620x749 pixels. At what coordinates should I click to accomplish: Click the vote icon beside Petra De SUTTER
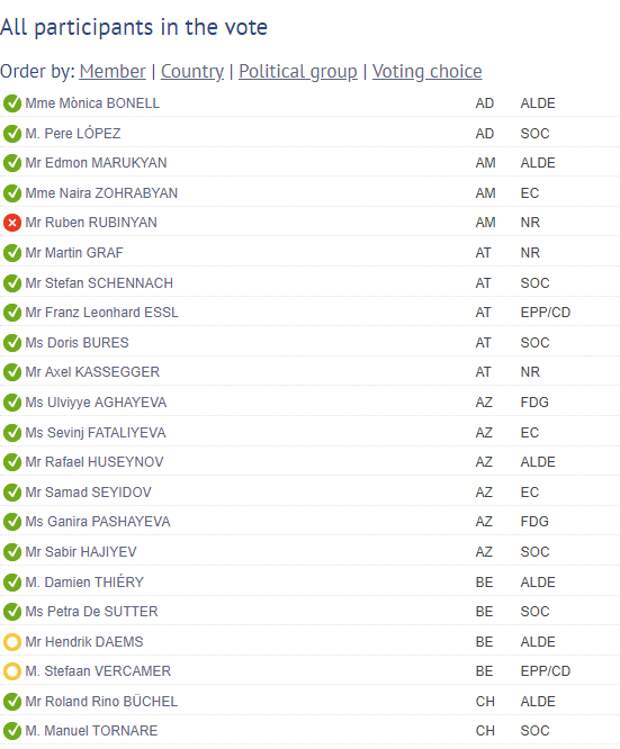[12, 611]
